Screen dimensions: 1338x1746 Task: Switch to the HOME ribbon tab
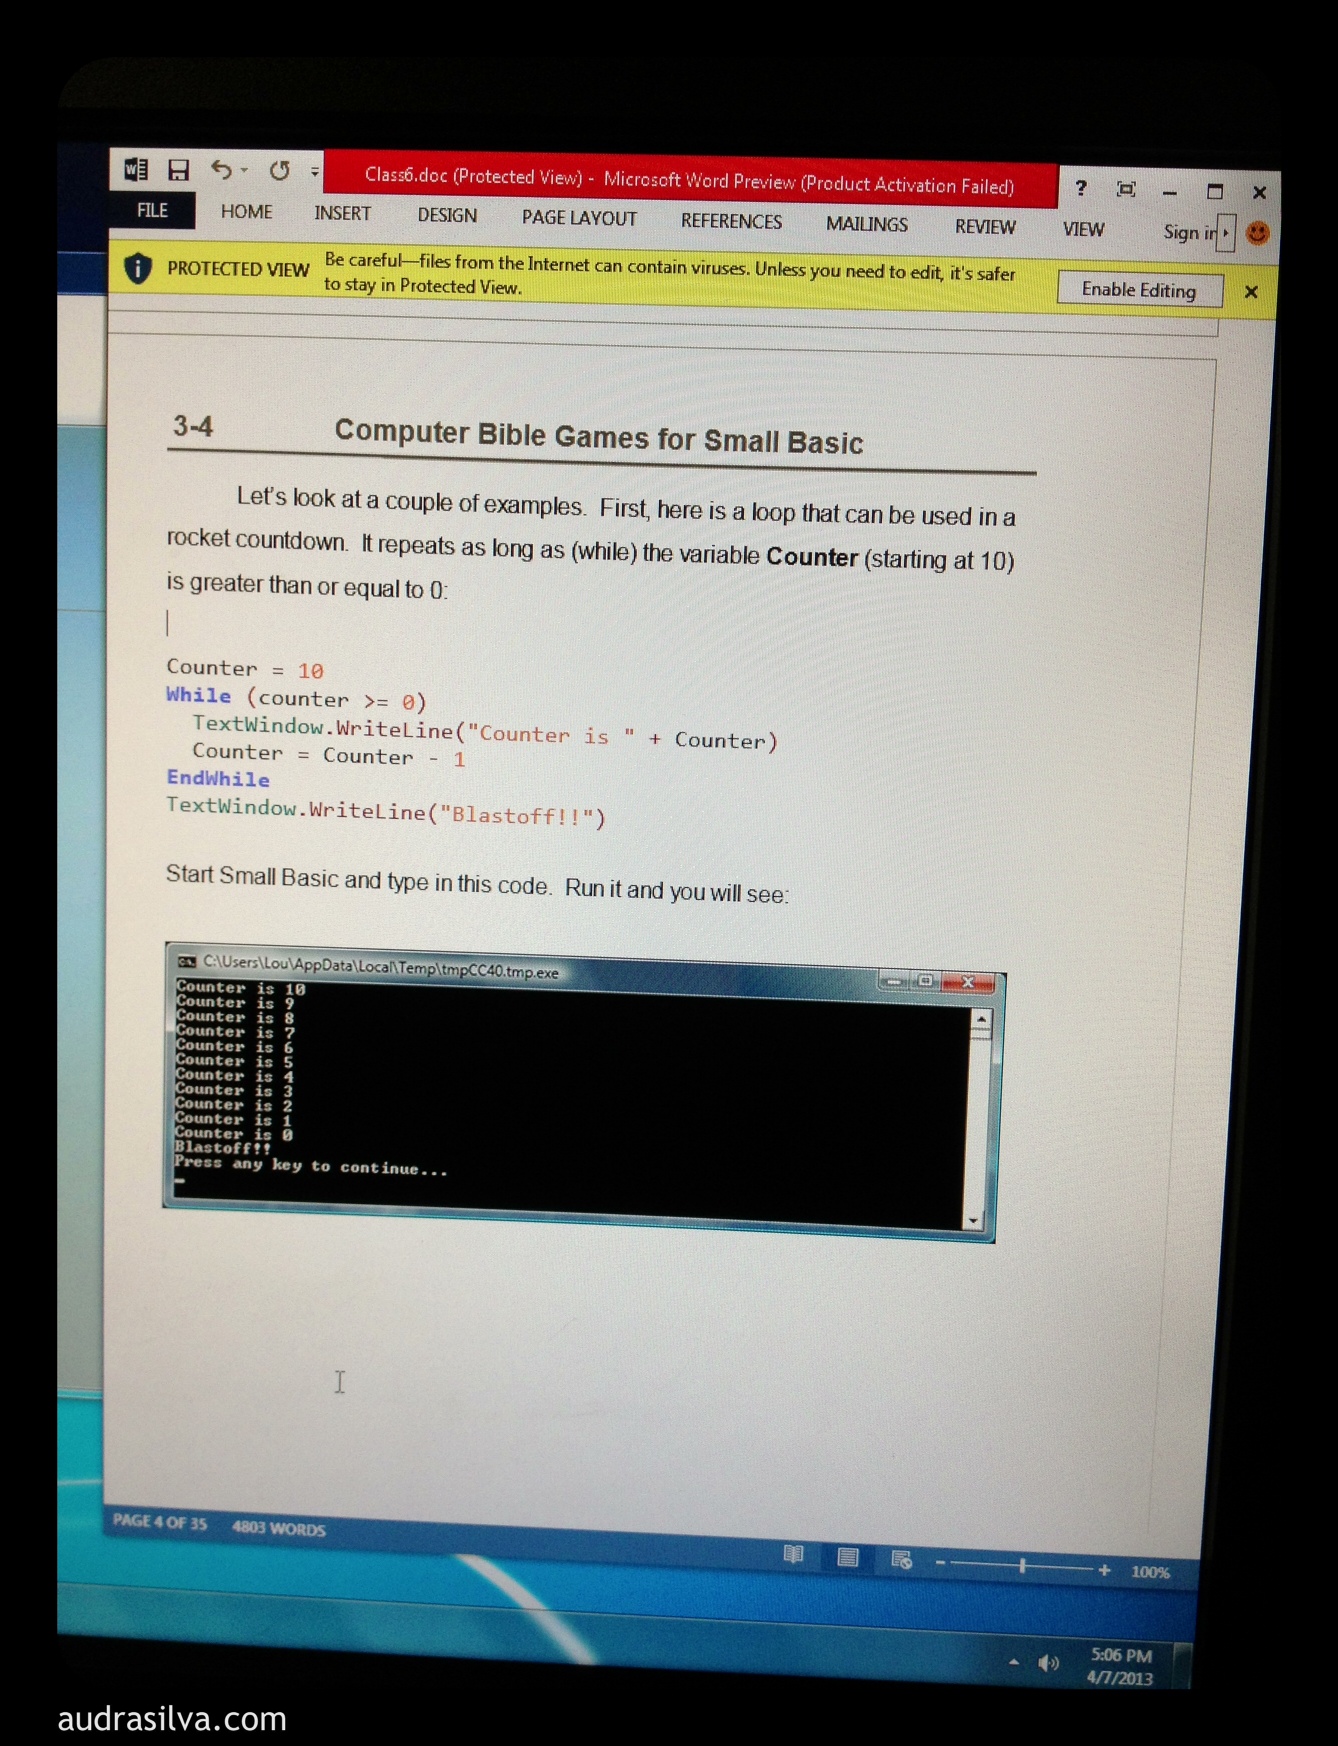pos(246,212)
